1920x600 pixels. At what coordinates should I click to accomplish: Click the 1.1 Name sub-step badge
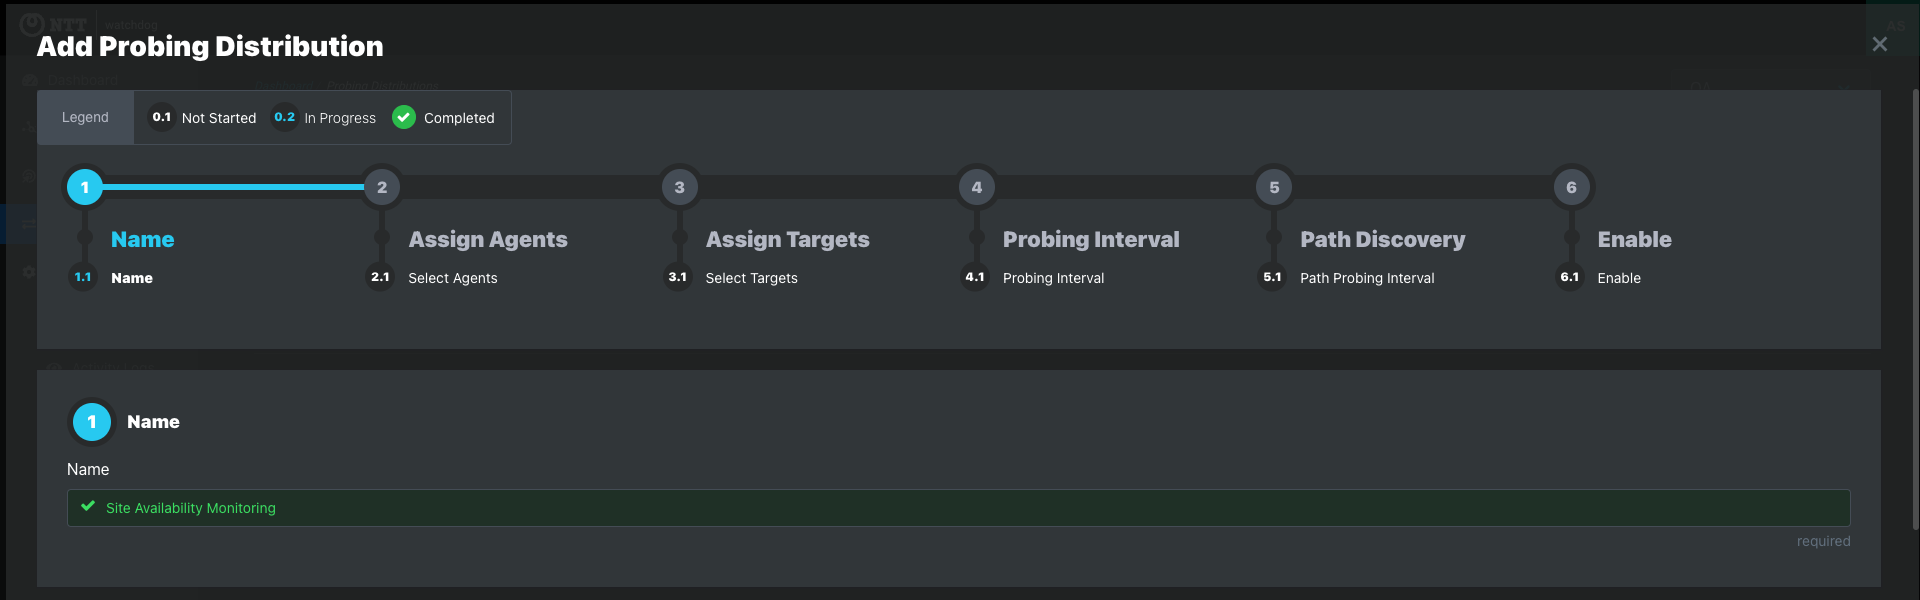(83, 277)
